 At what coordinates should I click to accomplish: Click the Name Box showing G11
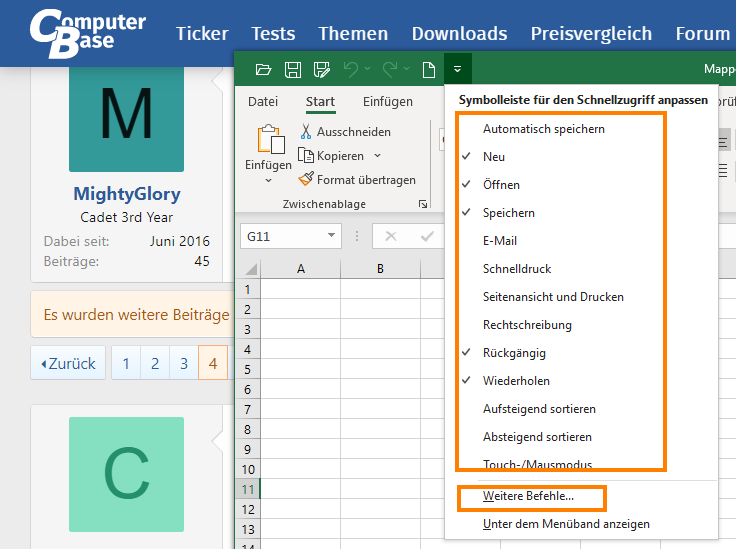tap(283, 236)
